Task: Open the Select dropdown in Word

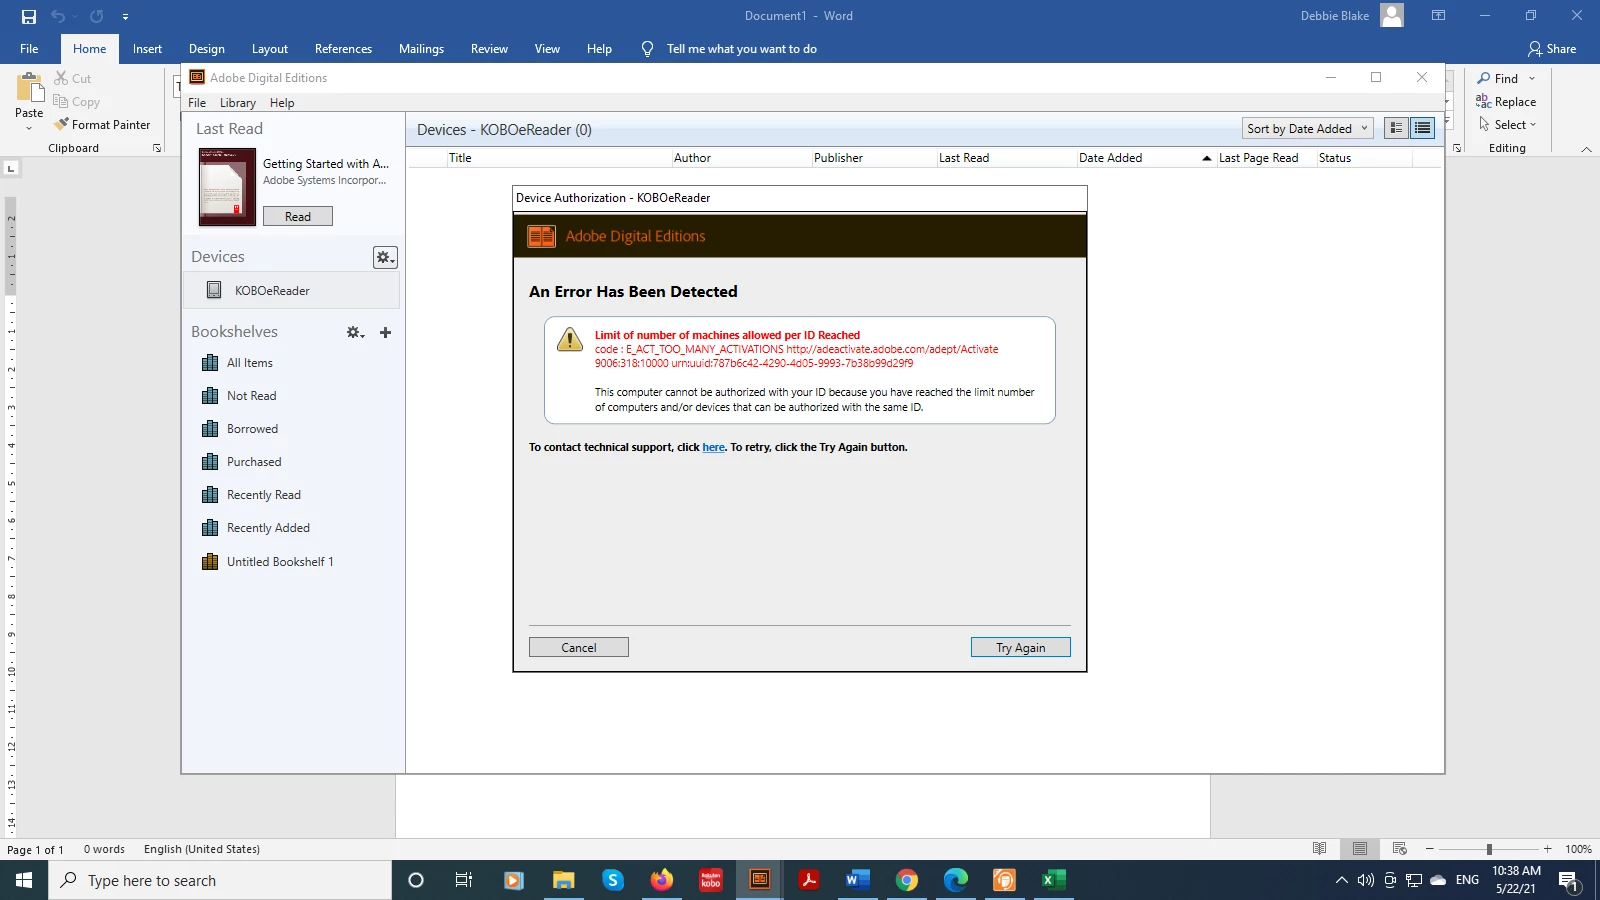Action: [1508, 125]
